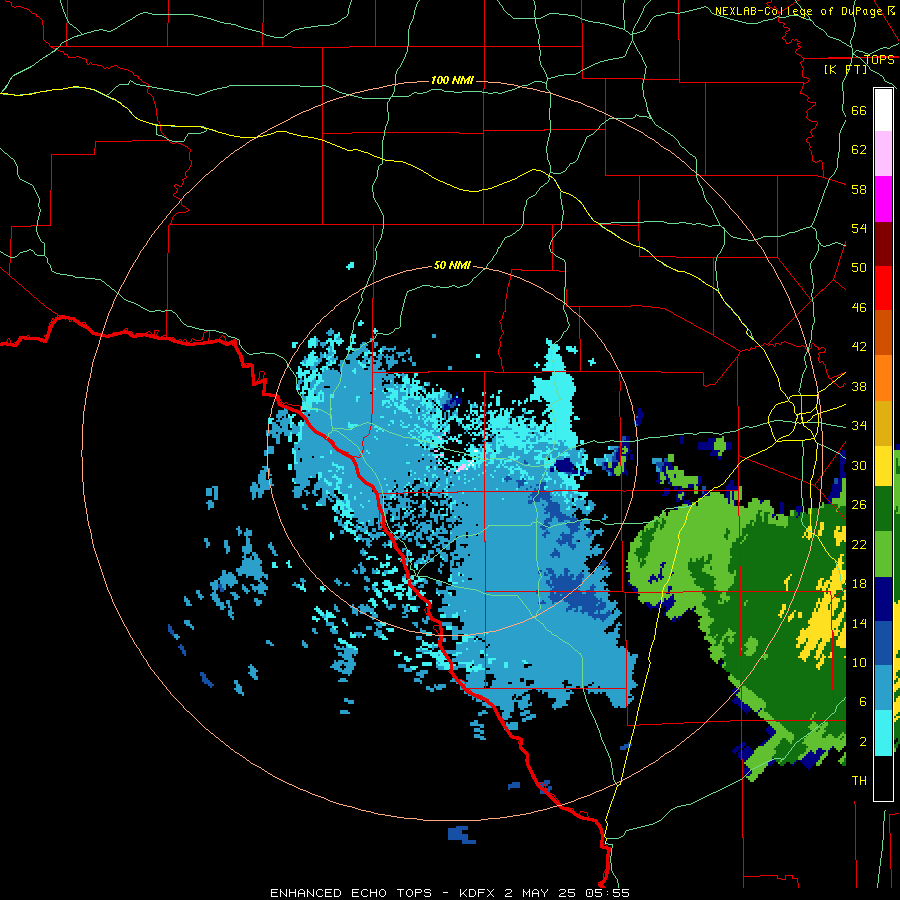The height and width of the screenshot is (900, 900).
Task: Click legend value 66
Action: click(859, 111)
